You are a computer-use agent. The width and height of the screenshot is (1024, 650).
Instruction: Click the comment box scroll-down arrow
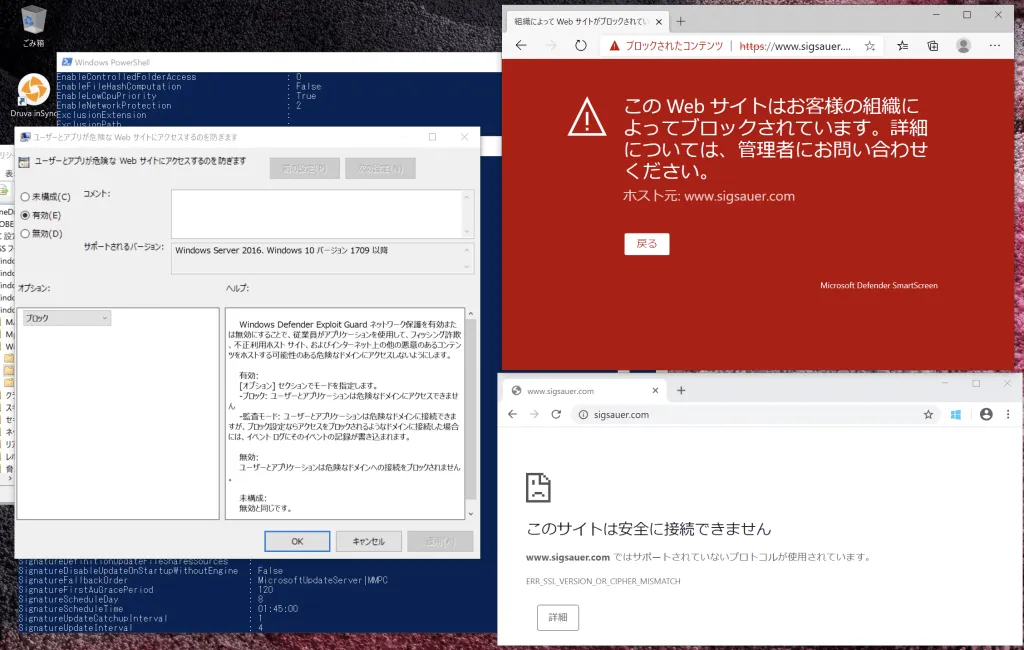(466, 231)
